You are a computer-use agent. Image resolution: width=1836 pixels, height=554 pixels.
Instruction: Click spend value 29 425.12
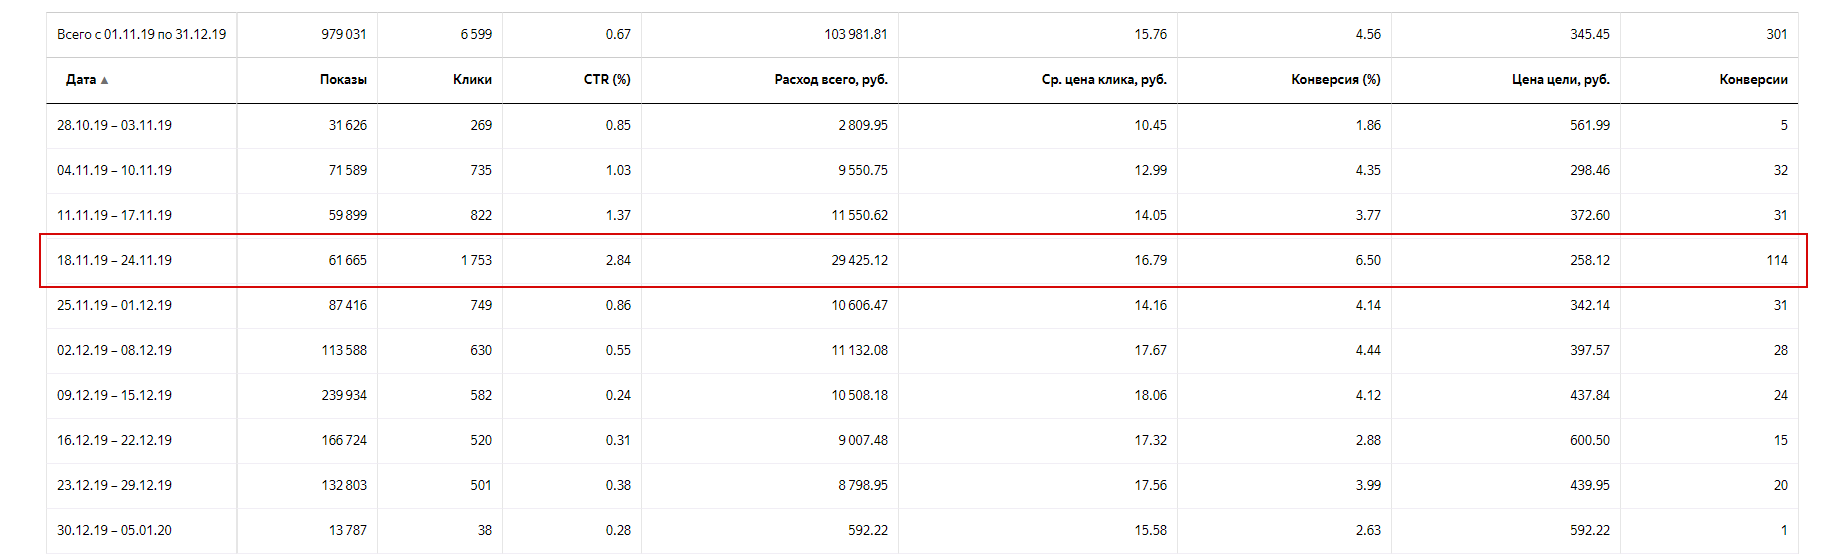859,261
